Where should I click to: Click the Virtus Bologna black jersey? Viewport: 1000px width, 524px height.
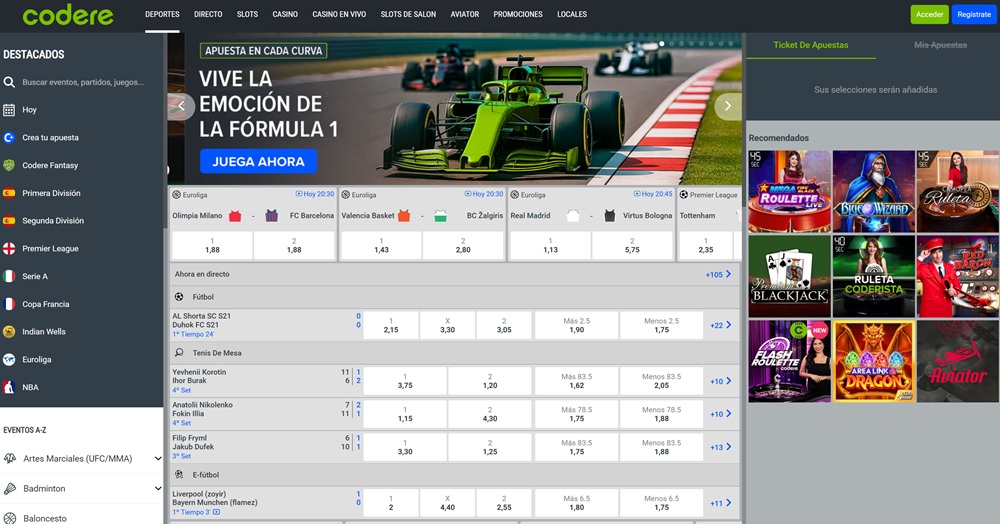click(x=610, y=215)
